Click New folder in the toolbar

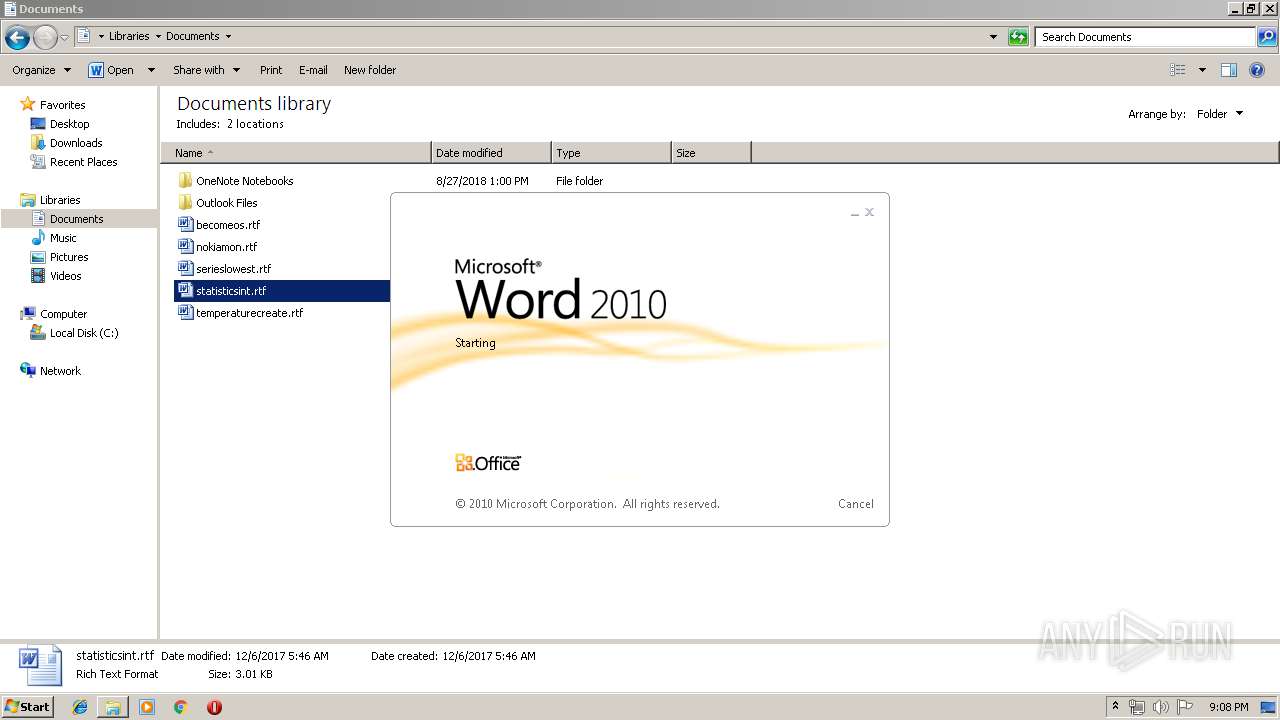point(370,70)
